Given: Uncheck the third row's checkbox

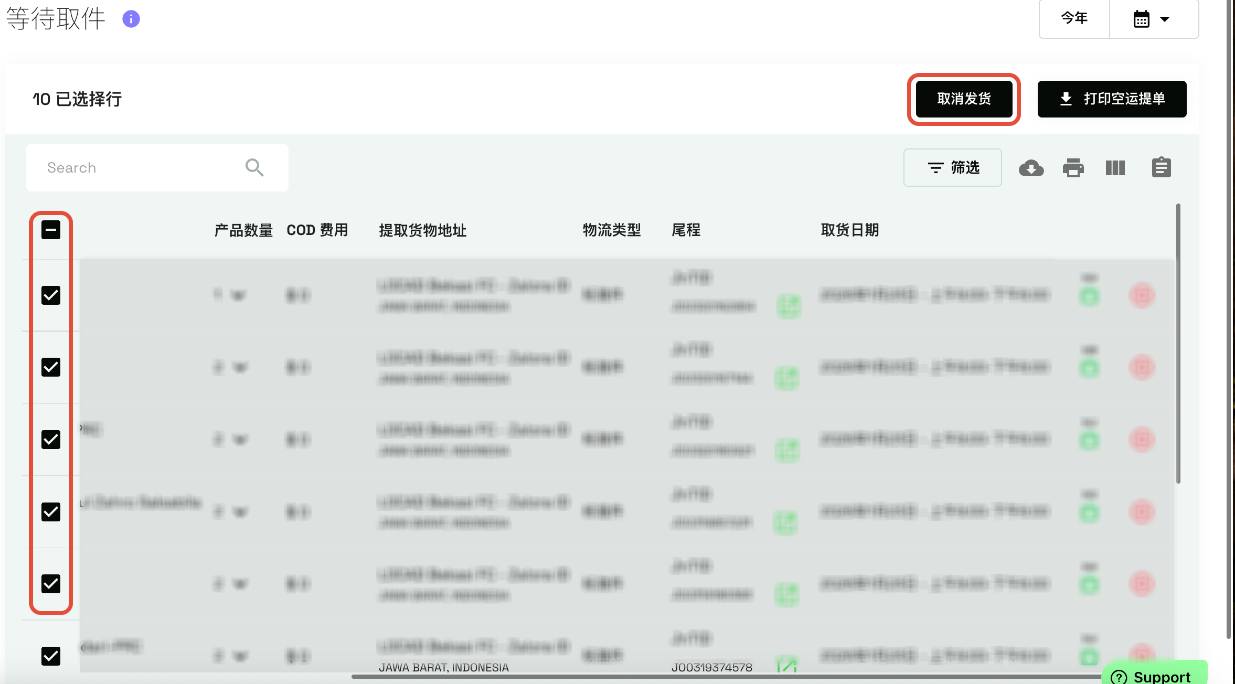Looking at the screenshot, I should click(51, 439).
